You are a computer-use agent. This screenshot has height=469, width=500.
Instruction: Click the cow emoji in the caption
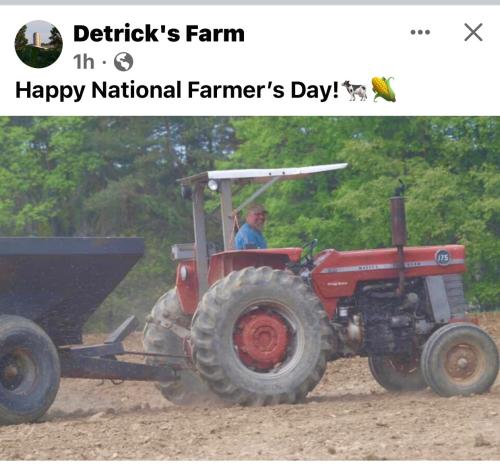355,90
